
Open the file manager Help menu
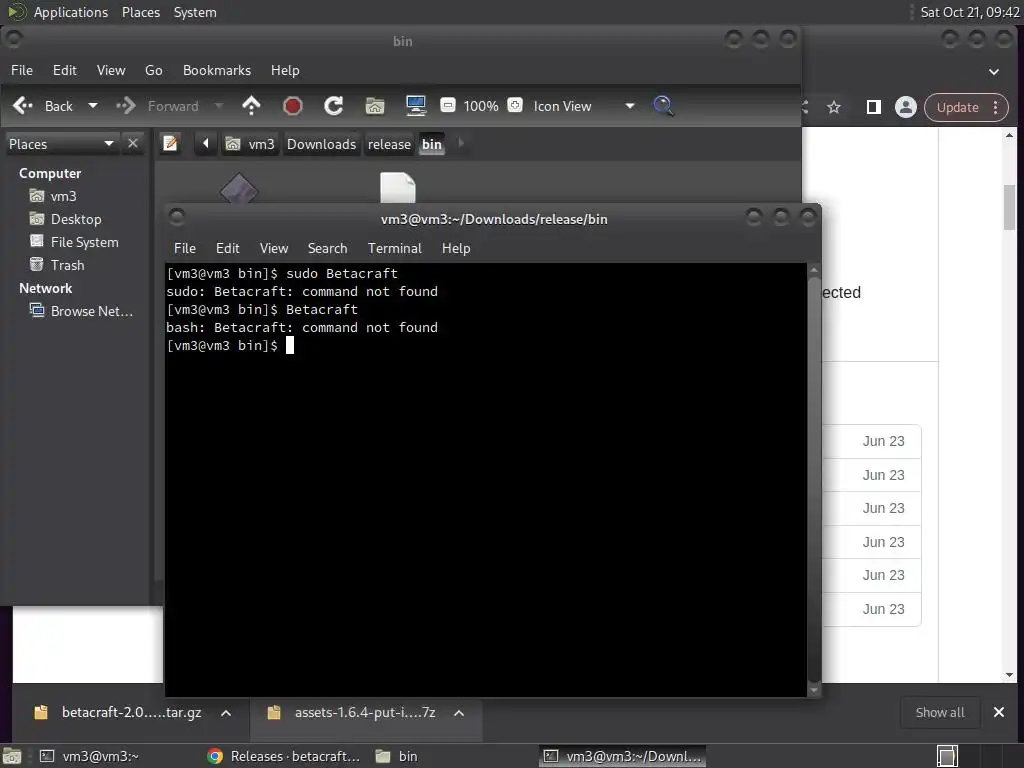pyautogui.click(x=285, y=70)
